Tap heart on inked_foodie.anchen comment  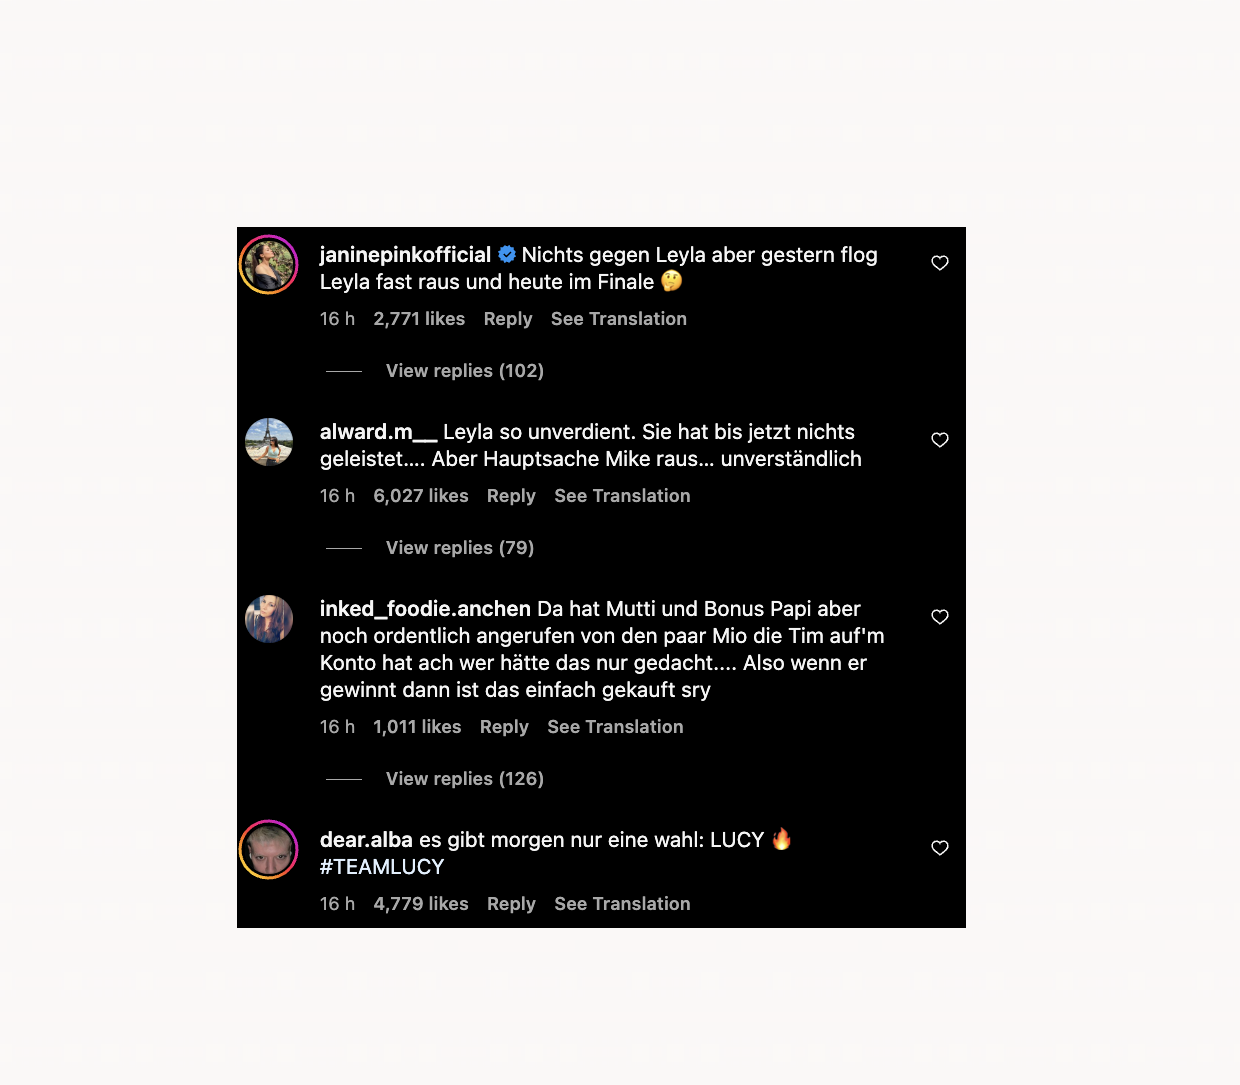(x=940, y=617)
